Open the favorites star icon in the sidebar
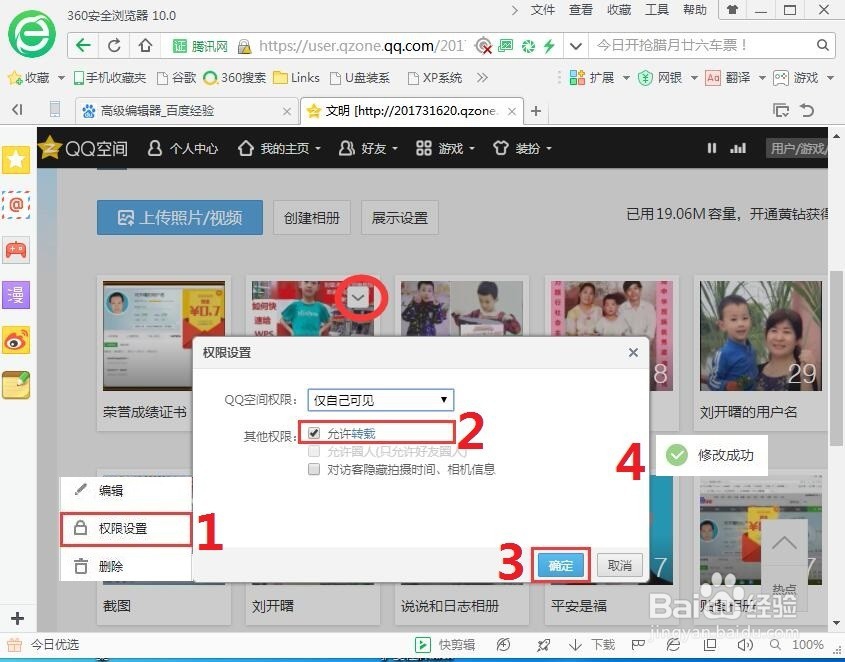The width and height of the screenshot is (845, 662). tap(15, 158)
